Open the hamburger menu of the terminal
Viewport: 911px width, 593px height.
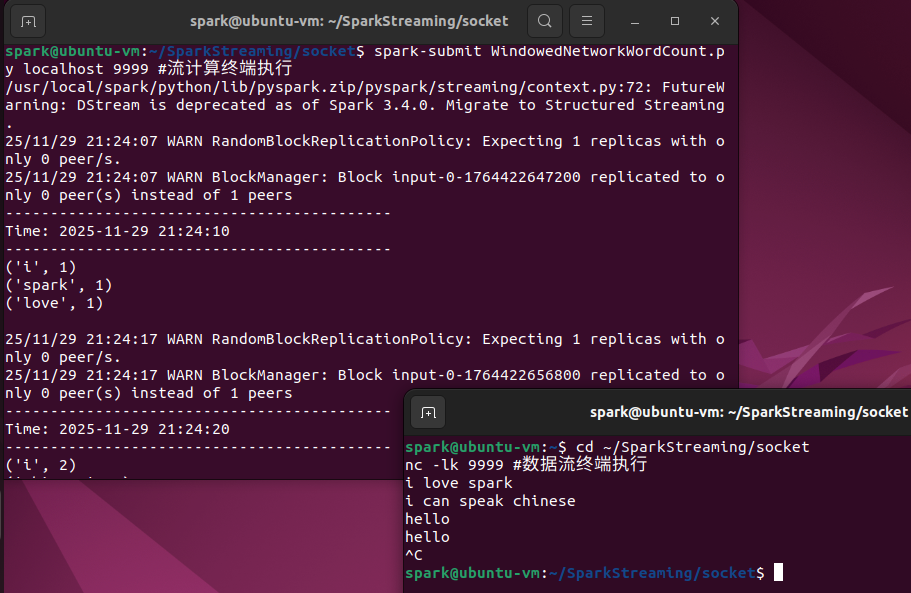[x=586, y=20]
